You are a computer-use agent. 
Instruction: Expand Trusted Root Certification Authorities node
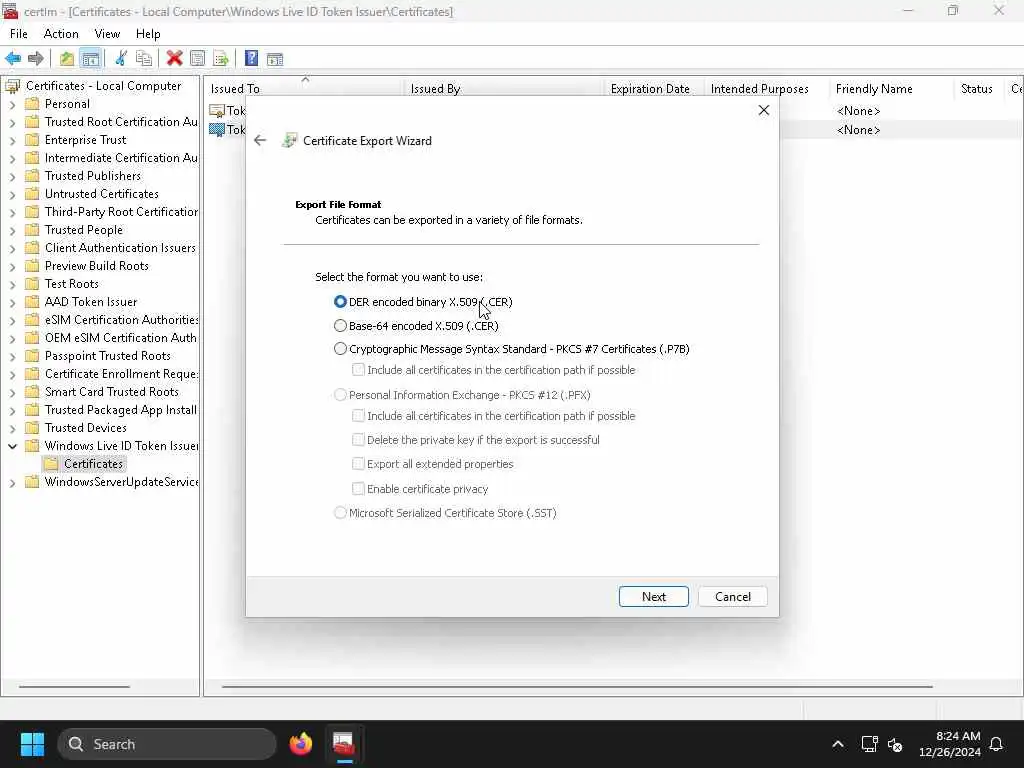click(x=12, y=122)
